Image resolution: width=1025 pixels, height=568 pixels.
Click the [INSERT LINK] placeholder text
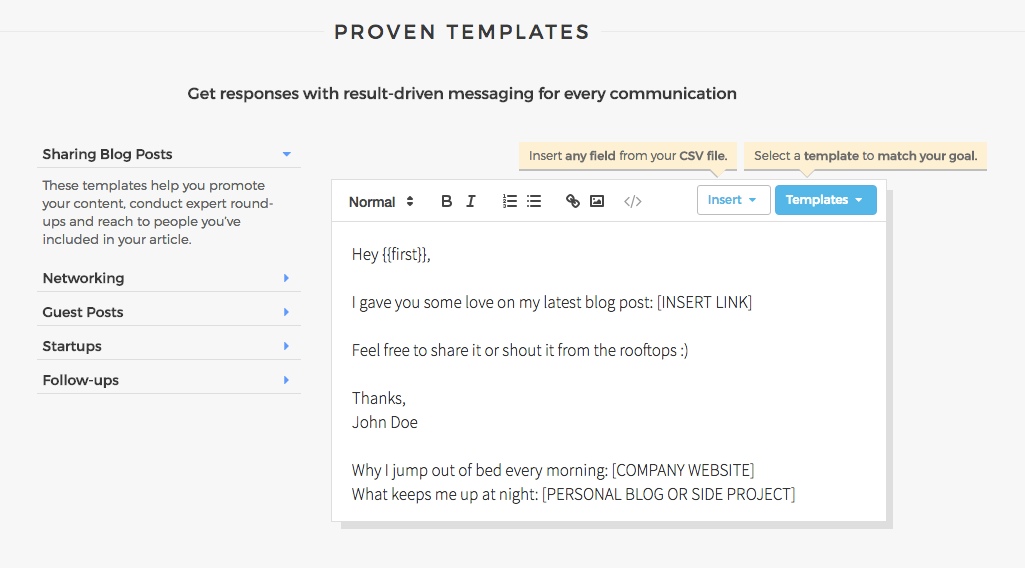[704, 303]
